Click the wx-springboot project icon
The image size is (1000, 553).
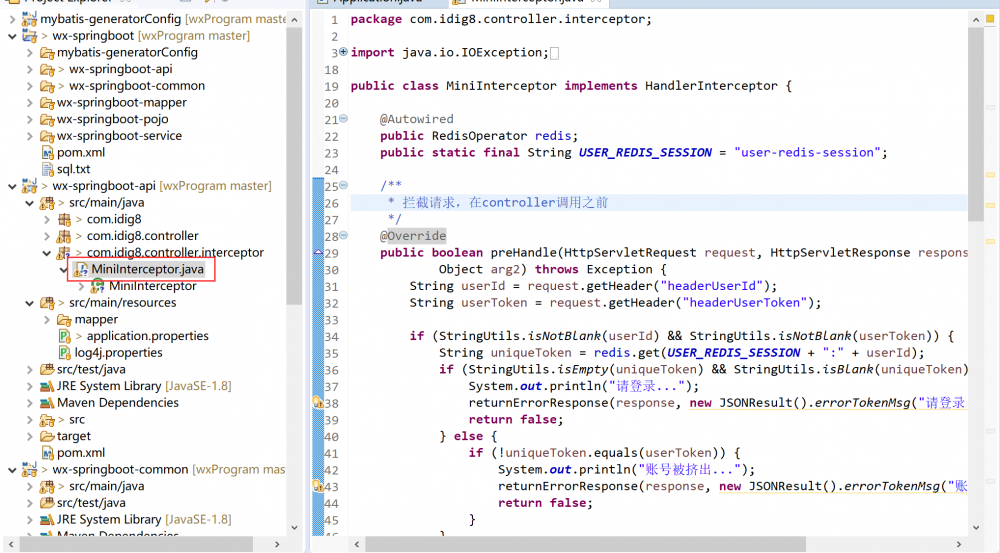pyautogui.click(x=29, y=36)
